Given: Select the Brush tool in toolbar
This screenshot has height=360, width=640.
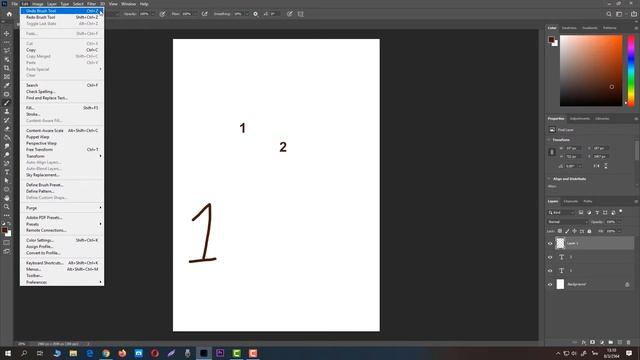Looking at the screenshot, I should click(7, 103).
